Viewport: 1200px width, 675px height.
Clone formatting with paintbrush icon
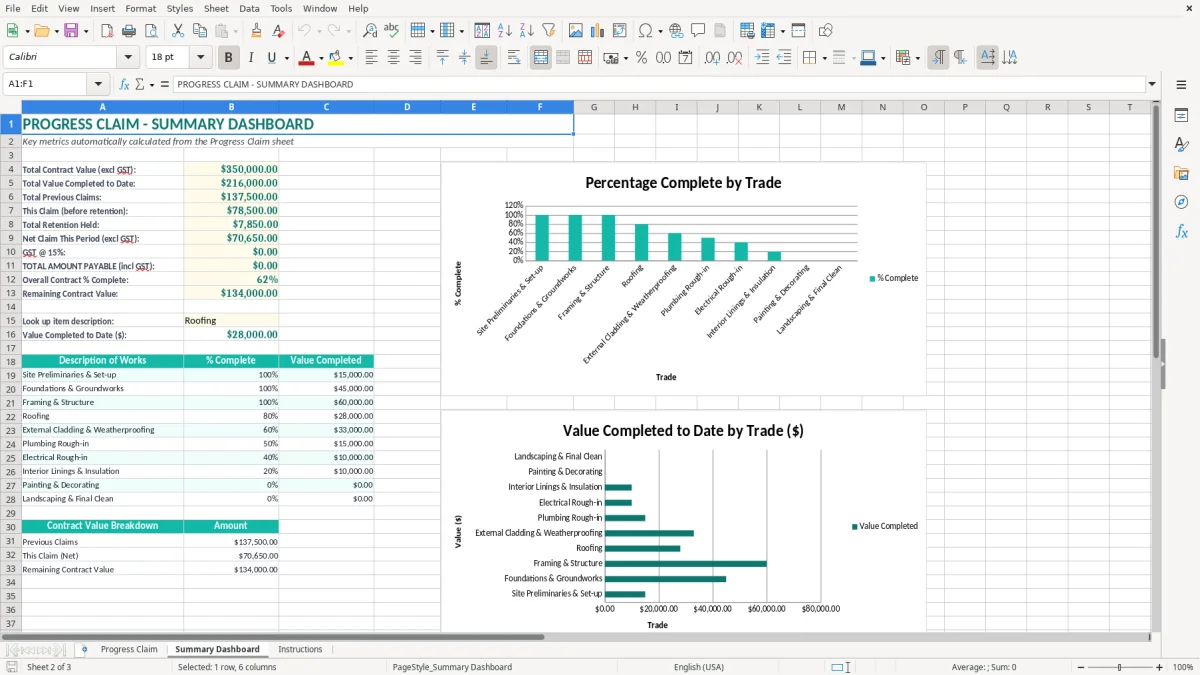[x=256, y=31]
